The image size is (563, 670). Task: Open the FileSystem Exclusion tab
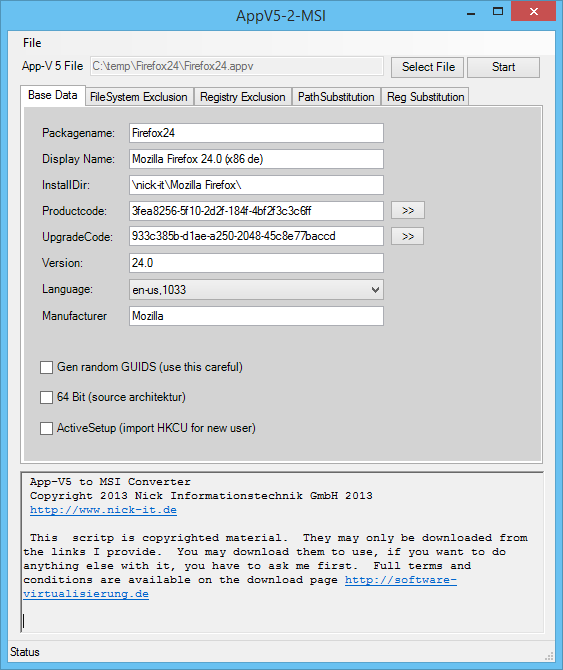pyautogui.click(x=139, y=97)
